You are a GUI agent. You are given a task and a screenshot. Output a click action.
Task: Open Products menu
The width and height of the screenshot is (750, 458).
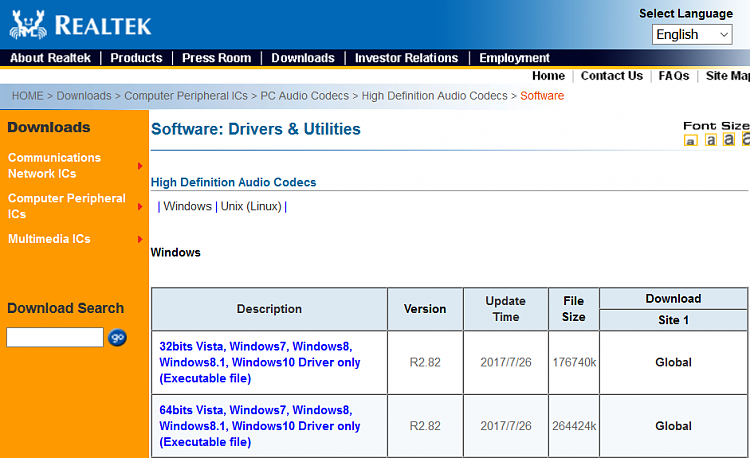point(136,58)
